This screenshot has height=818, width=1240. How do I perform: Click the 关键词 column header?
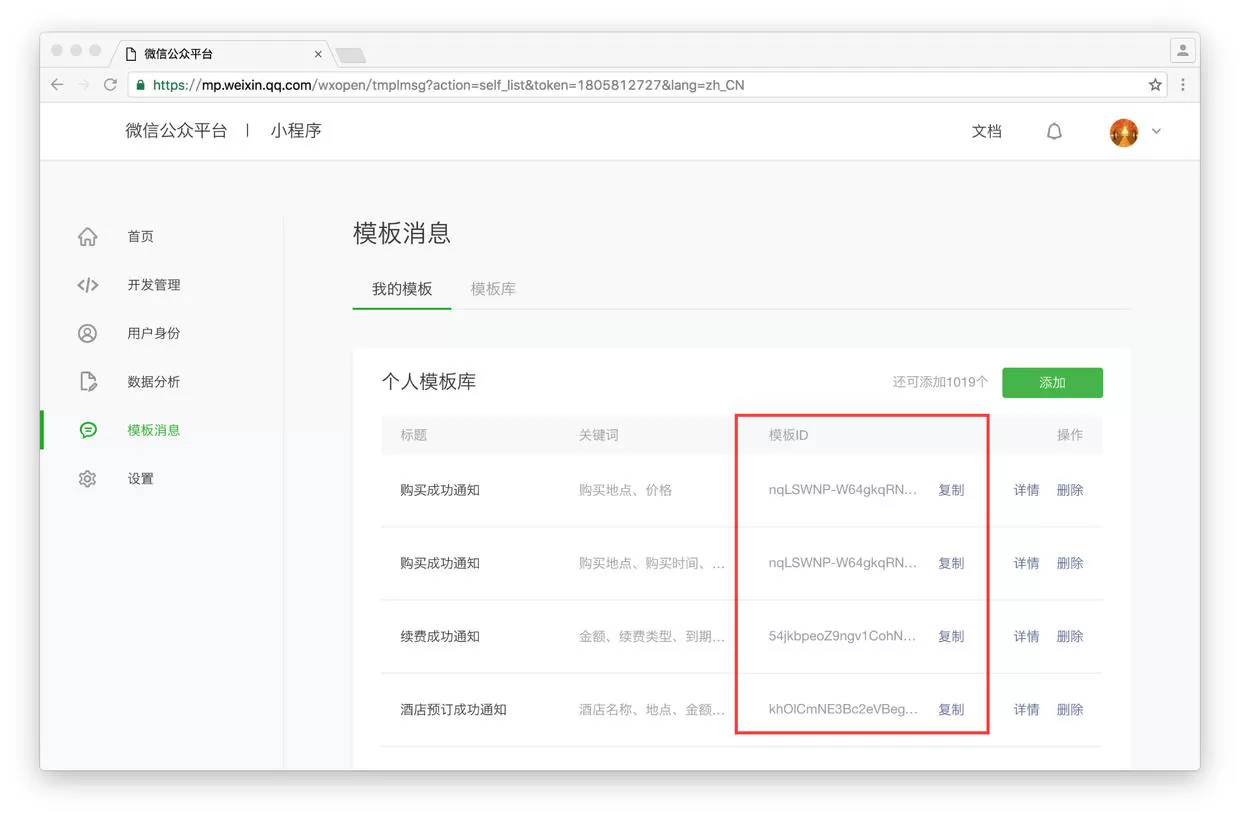pyautogui.click(x=599, y=435)
